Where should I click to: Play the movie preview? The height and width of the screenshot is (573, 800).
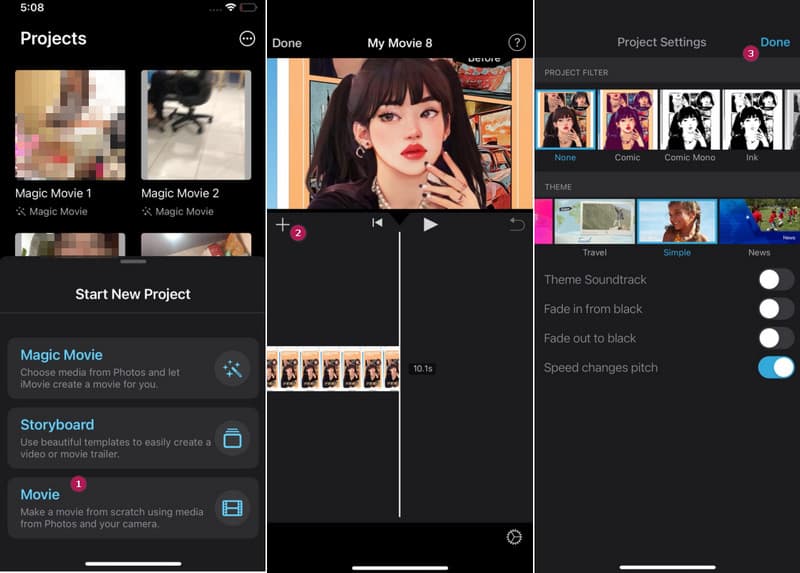(430, 225)
